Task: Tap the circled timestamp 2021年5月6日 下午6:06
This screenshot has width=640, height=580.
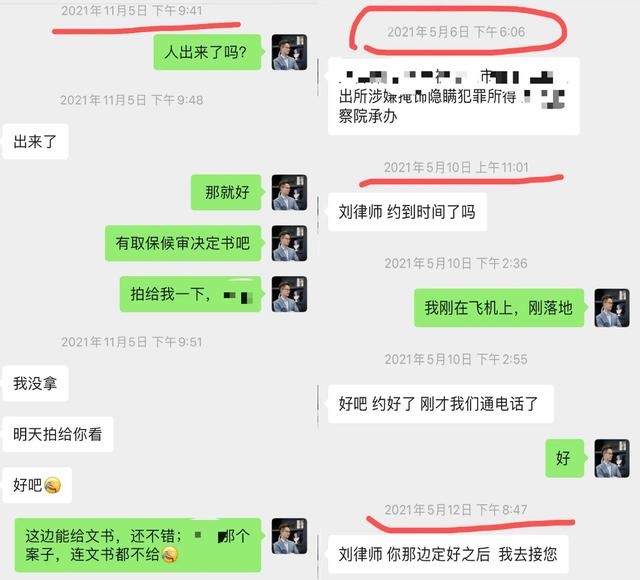Action: point(456,32)
